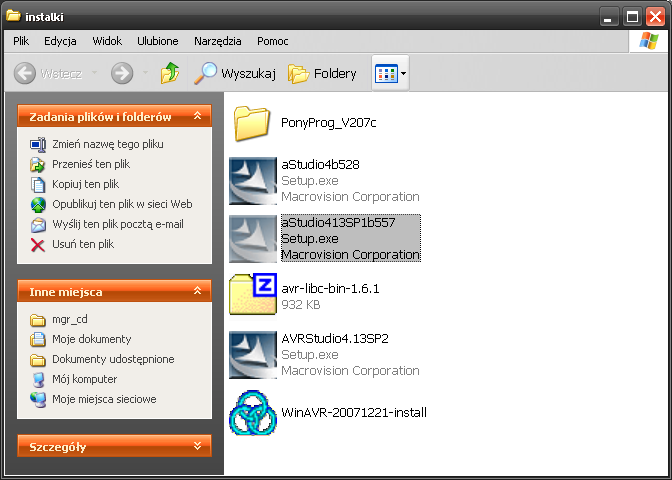672x480 pixels.
Task: Click the WinAVR-20071221-install icon
Action: coord(253,412)
